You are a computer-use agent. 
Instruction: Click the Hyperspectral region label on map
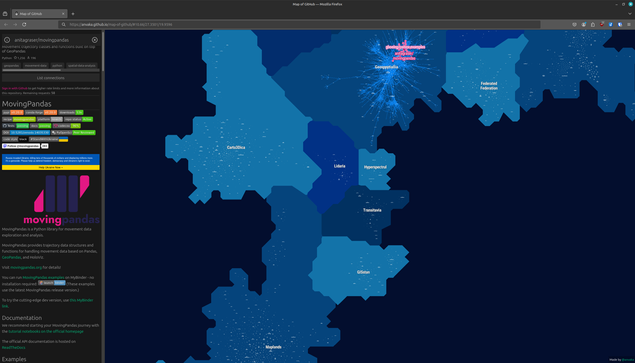[375, 167]
